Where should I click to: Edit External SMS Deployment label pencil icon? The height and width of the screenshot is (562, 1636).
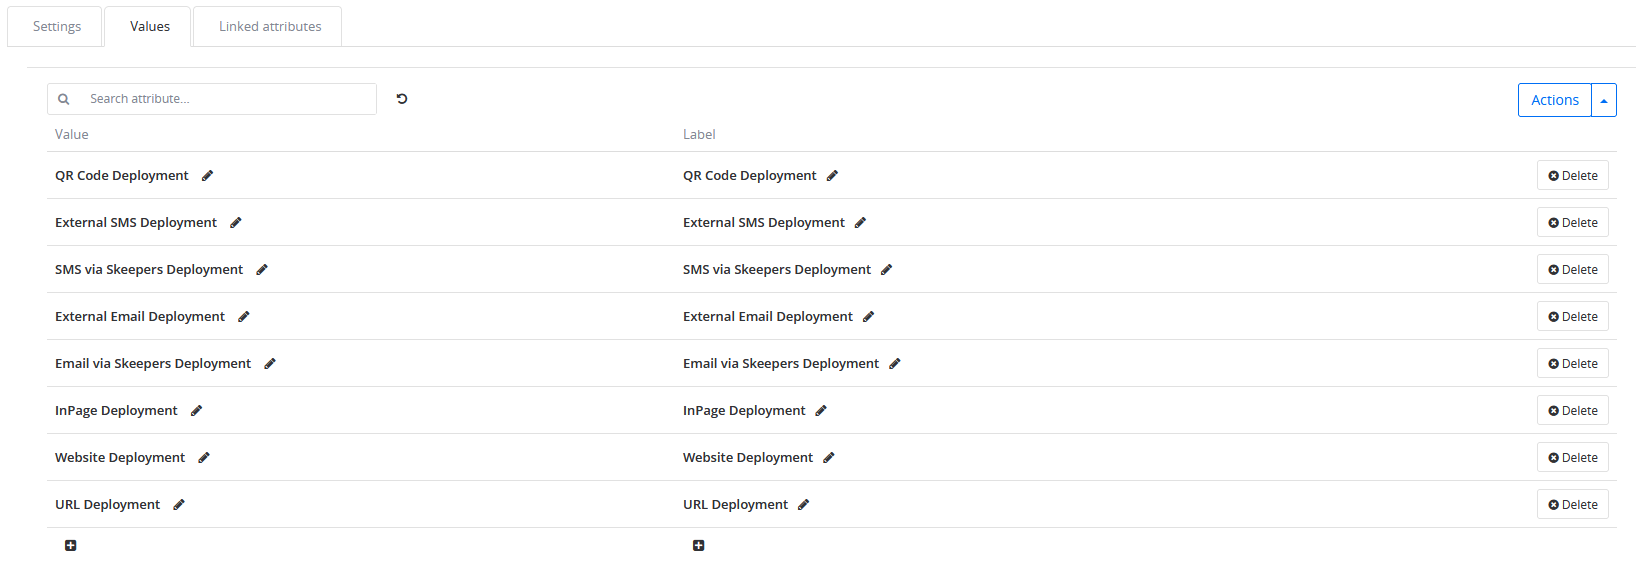tap(860, 223)
